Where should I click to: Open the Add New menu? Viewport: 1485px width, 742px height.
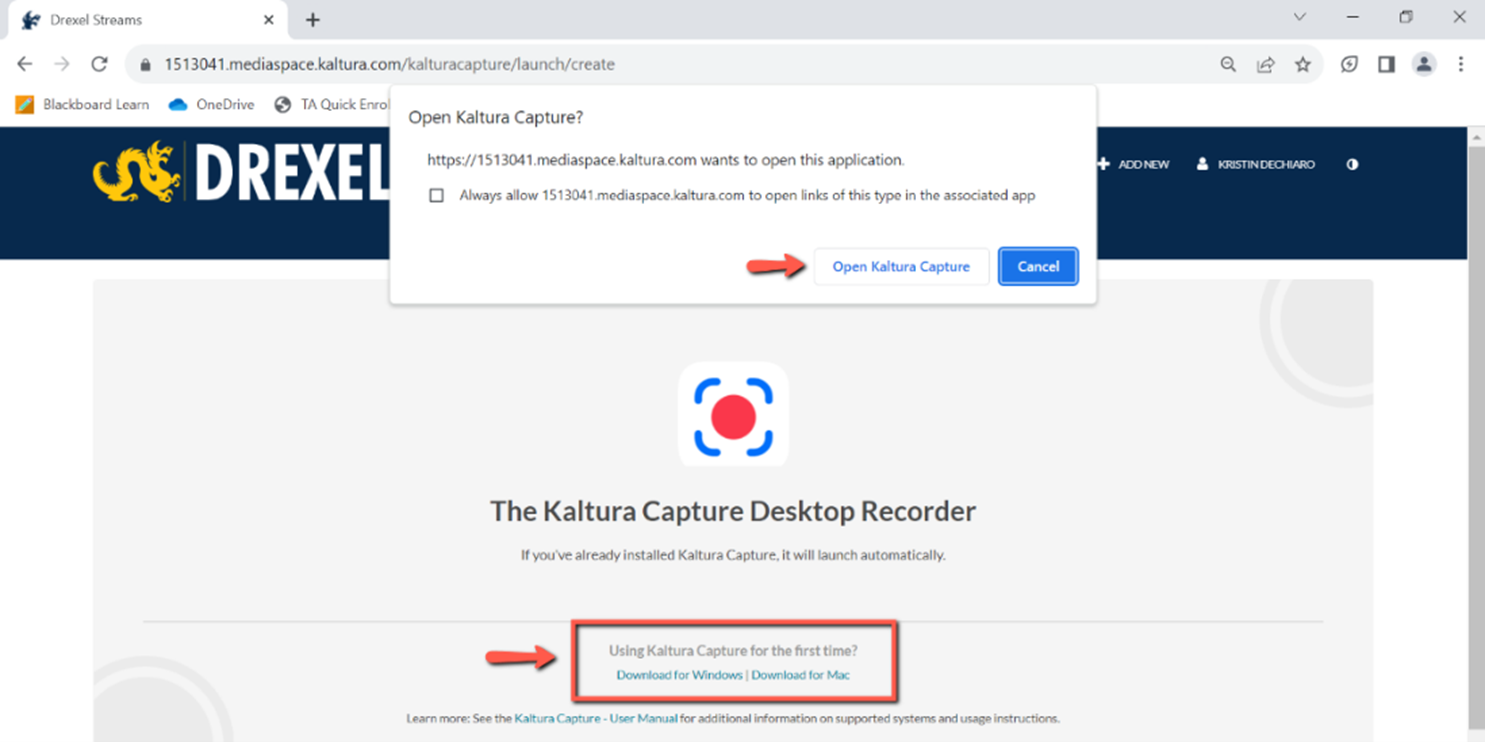[x=1133, y=164]
